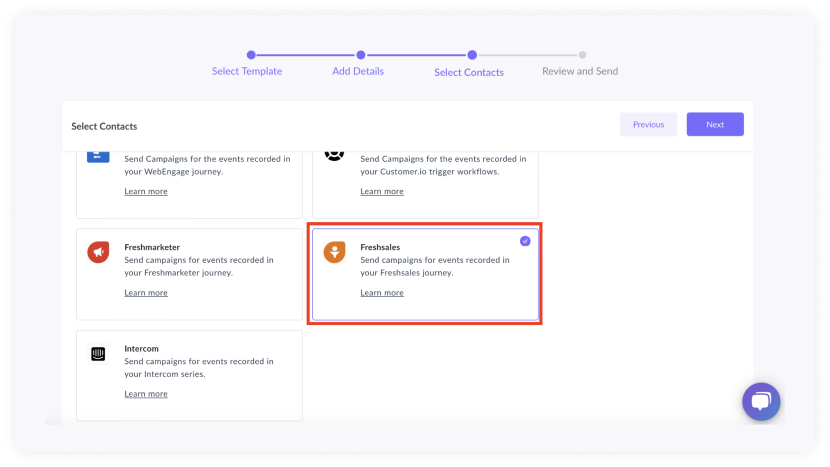Click the orange Freshsales icon

coord(335,252)
